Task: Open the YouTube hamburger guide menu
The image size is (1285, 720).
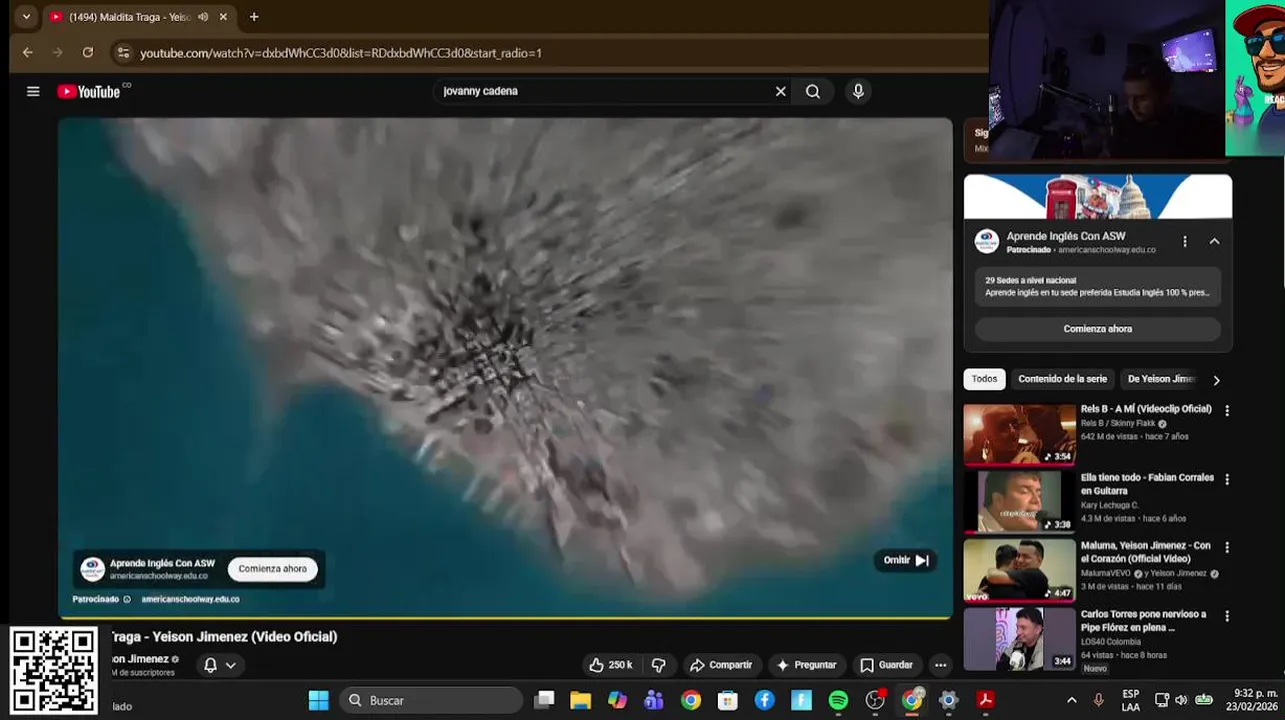Action: point(33,91)
